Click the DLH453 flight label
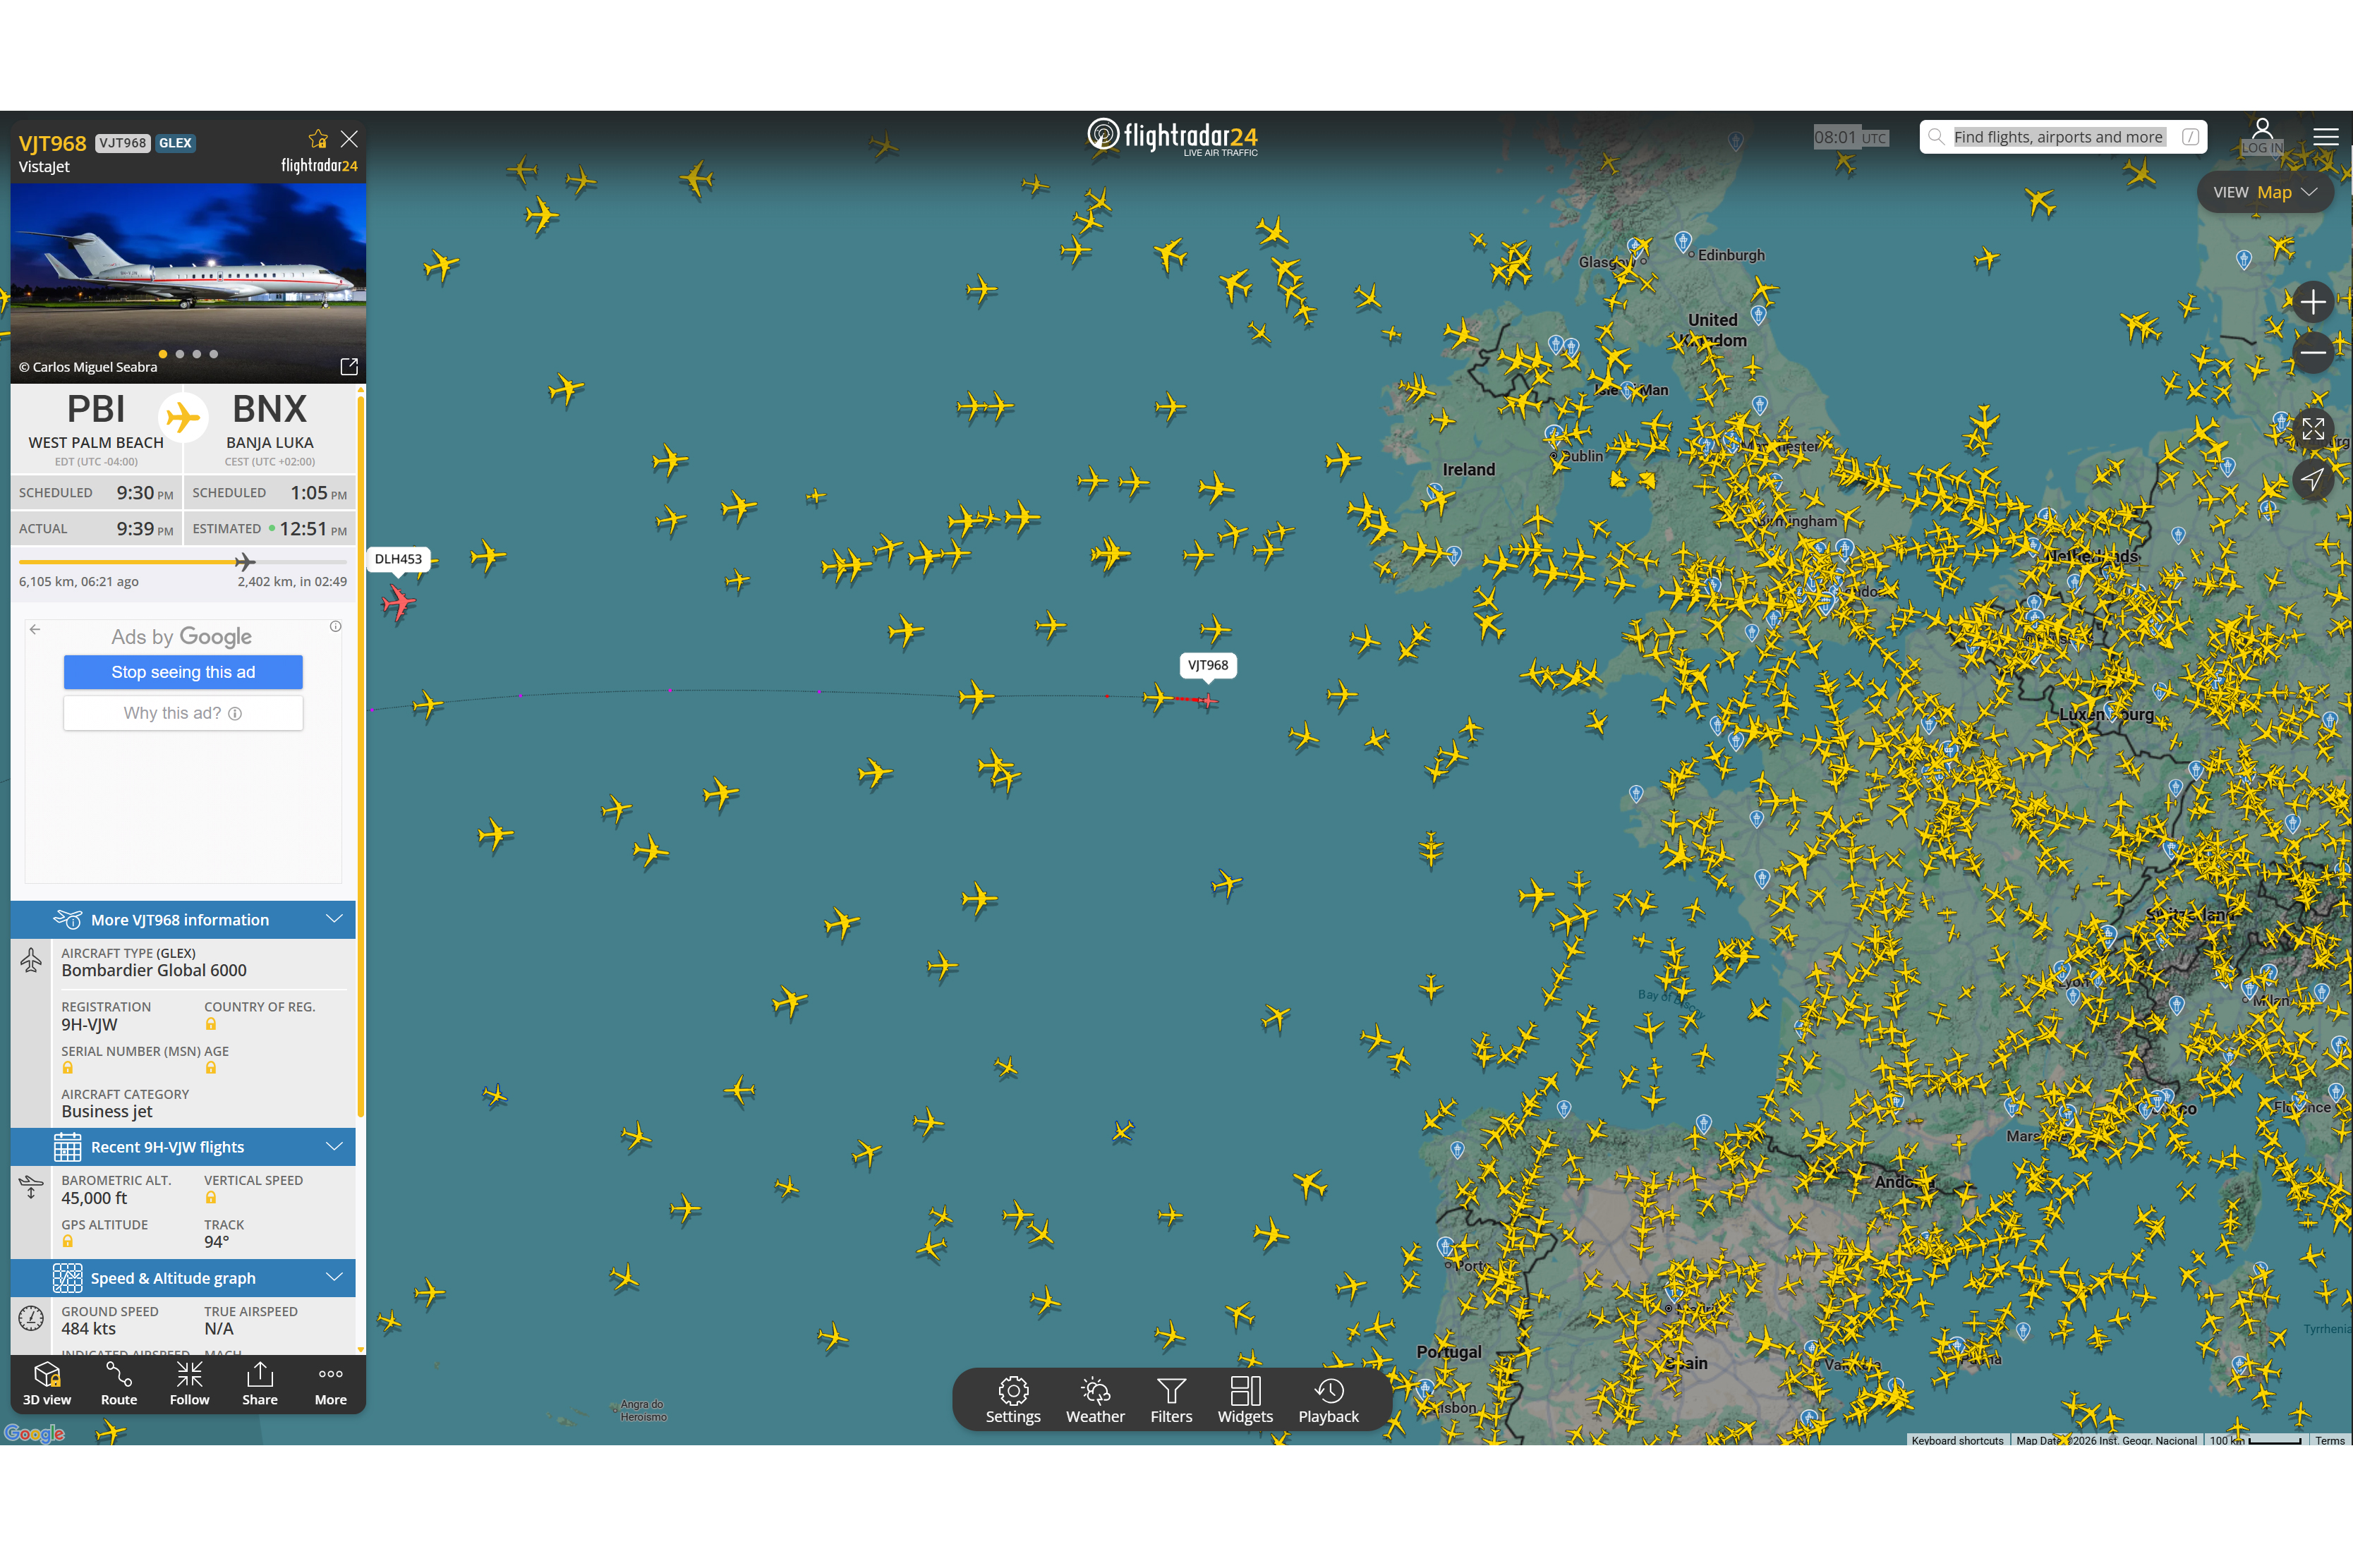The width and height of the screenshot is (2353, 1568). pos(398,559)
